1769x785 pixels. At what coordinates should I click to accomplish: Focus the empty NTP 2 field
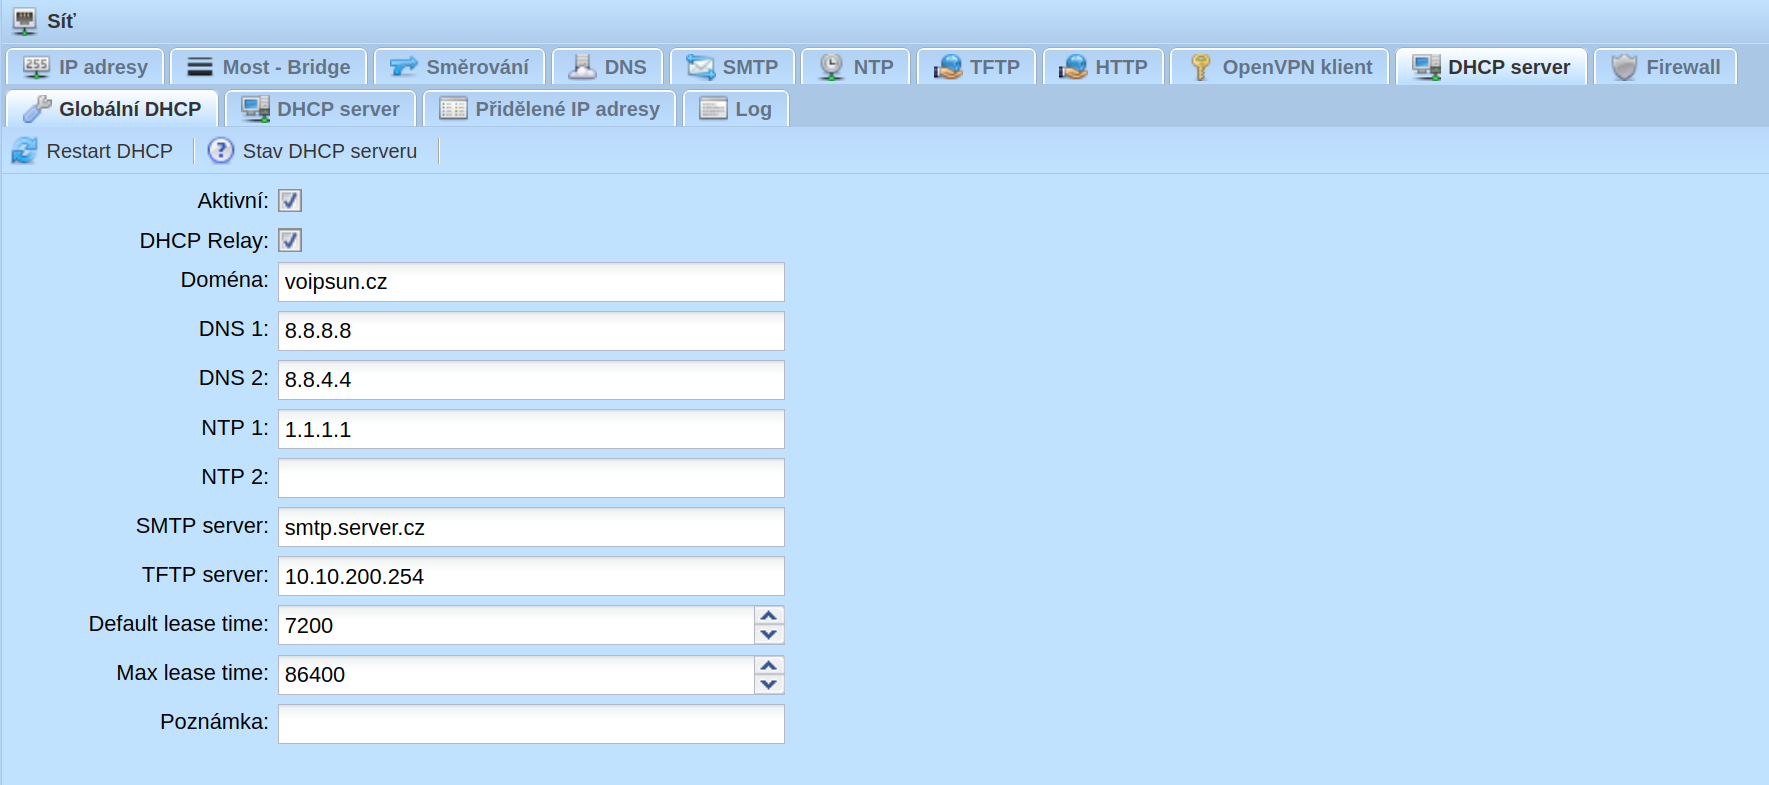pos(531,478)
